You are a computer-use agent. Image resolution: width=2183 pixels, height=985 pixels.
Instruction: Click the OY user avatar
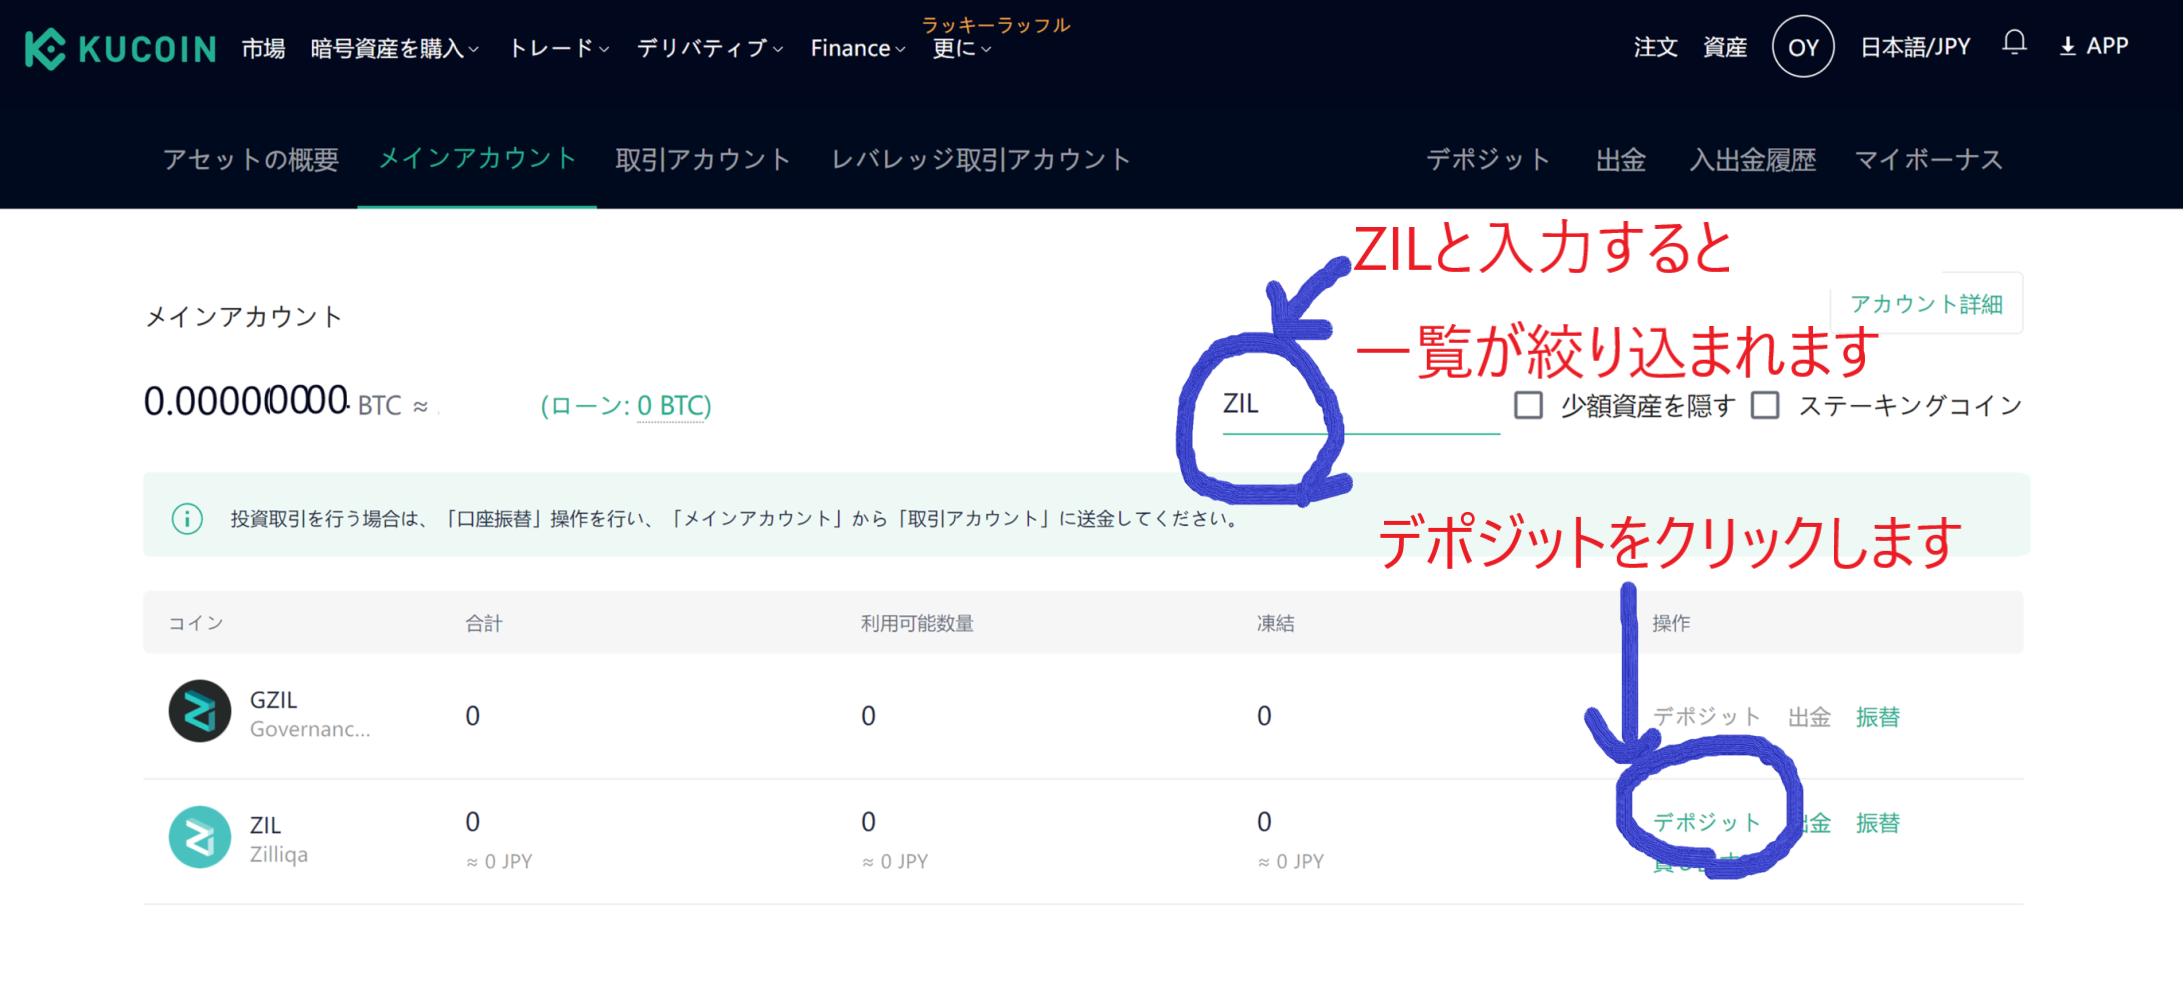point(1802,46)
